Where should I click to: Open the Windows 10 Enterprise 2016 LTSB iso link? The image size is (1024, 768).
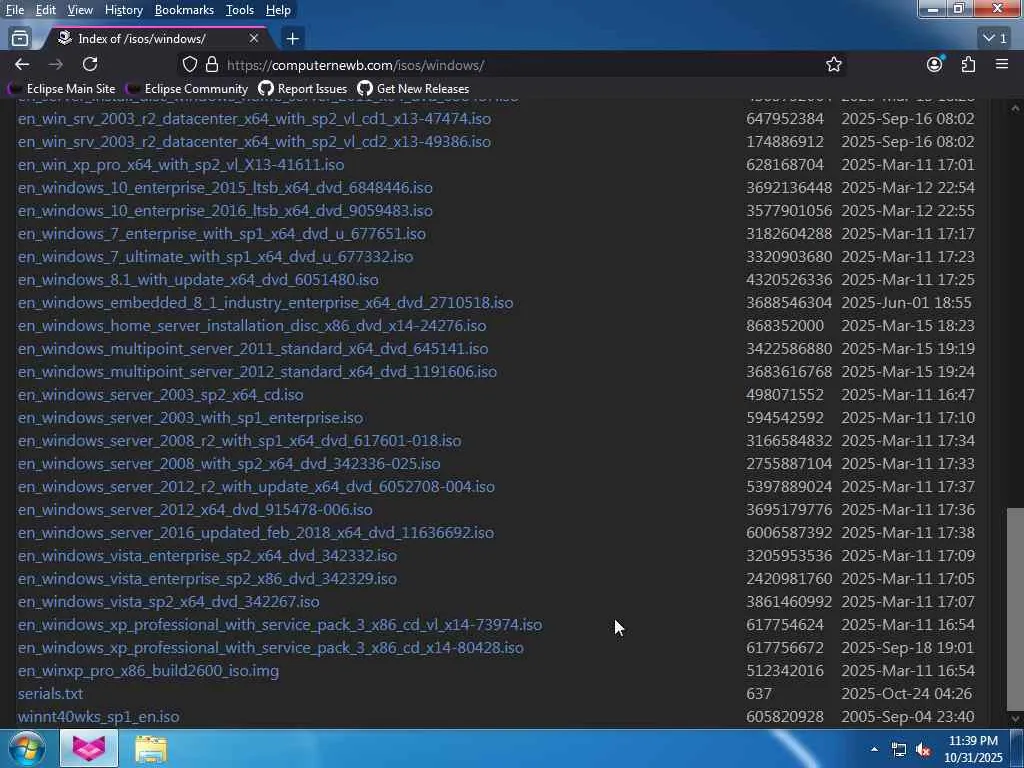[x=225, y=210]
